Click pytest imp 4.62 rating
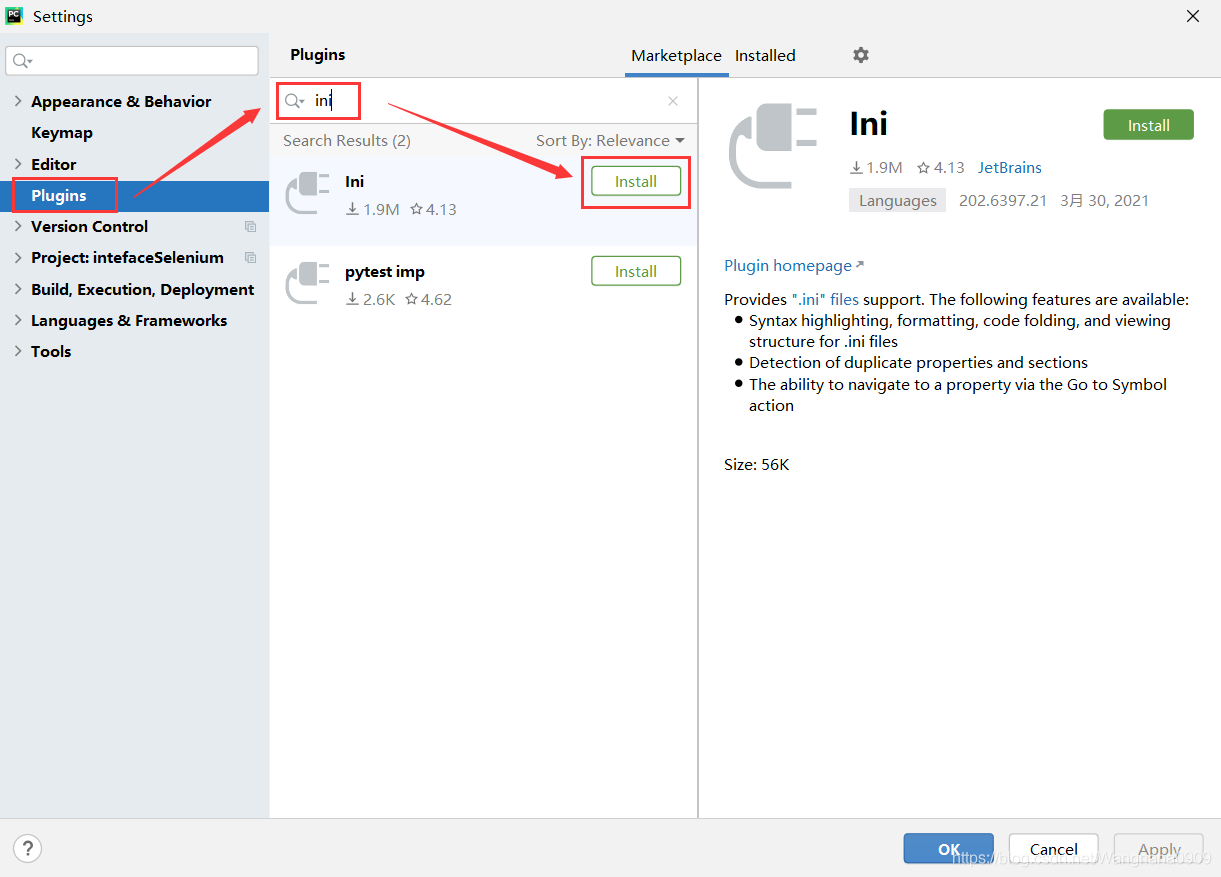Viewport: 1221px width, 877px height. pyautogui.click(x=428, y=299)
